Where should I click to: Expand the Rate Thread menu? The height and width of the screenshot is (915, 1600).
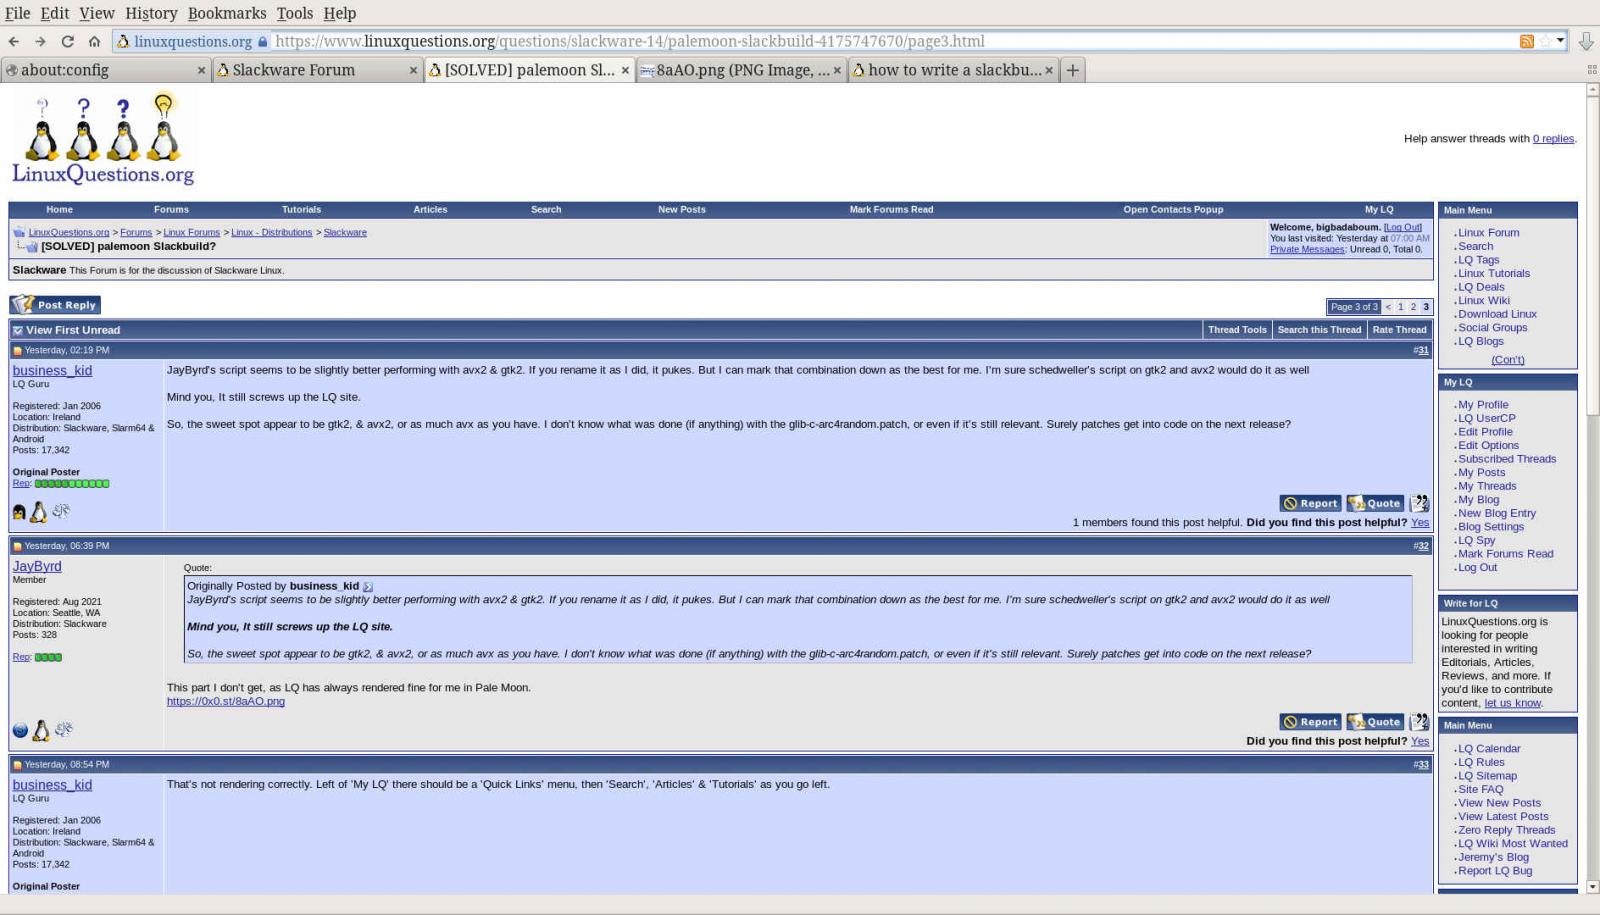coord(1399,330)
